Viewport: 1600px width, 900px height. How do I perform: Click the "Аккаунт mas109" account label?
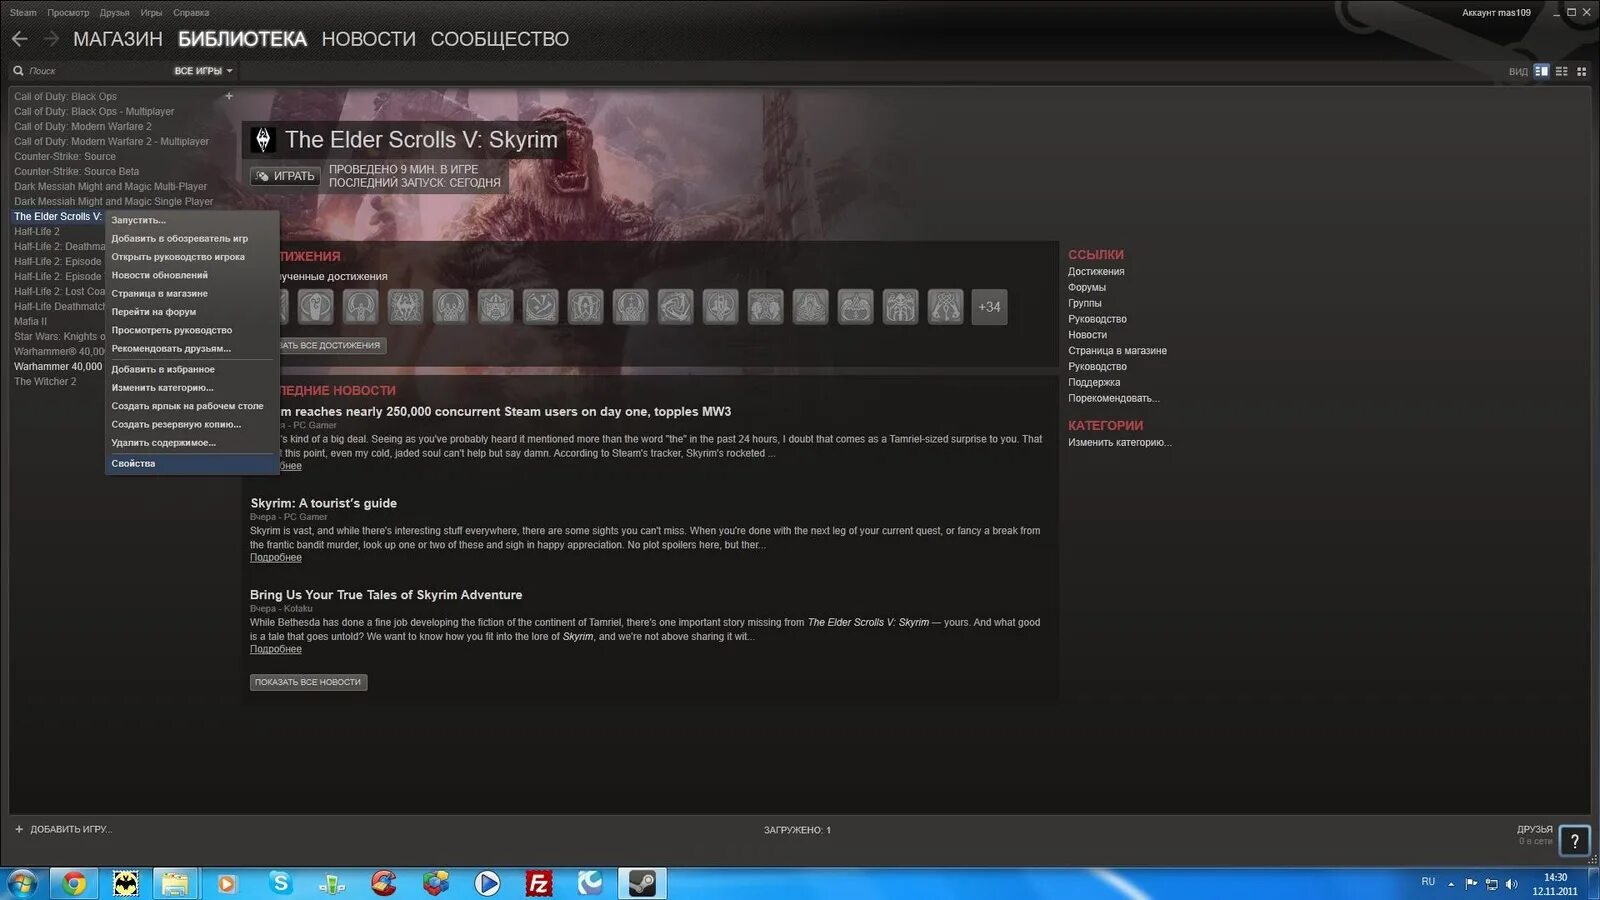[x=1496, y=13]
